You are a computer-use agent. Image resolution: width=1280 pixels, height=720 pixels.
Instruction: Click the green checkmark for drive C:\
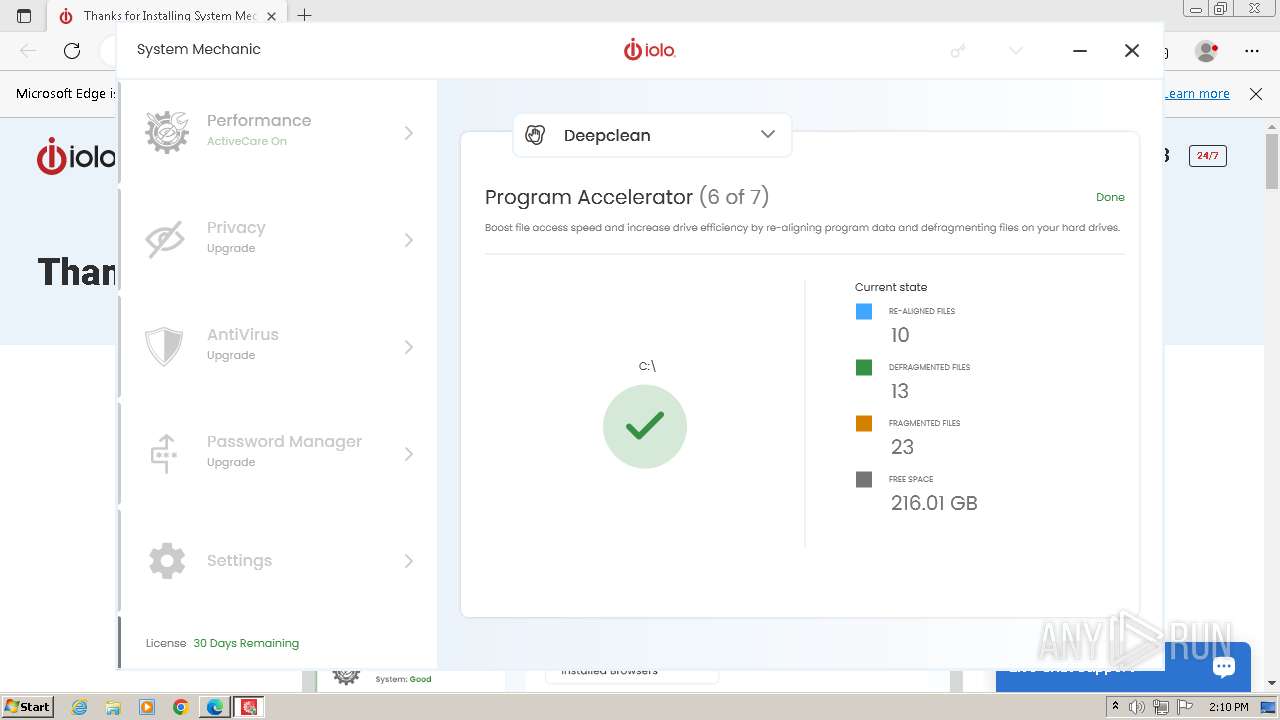645,426
